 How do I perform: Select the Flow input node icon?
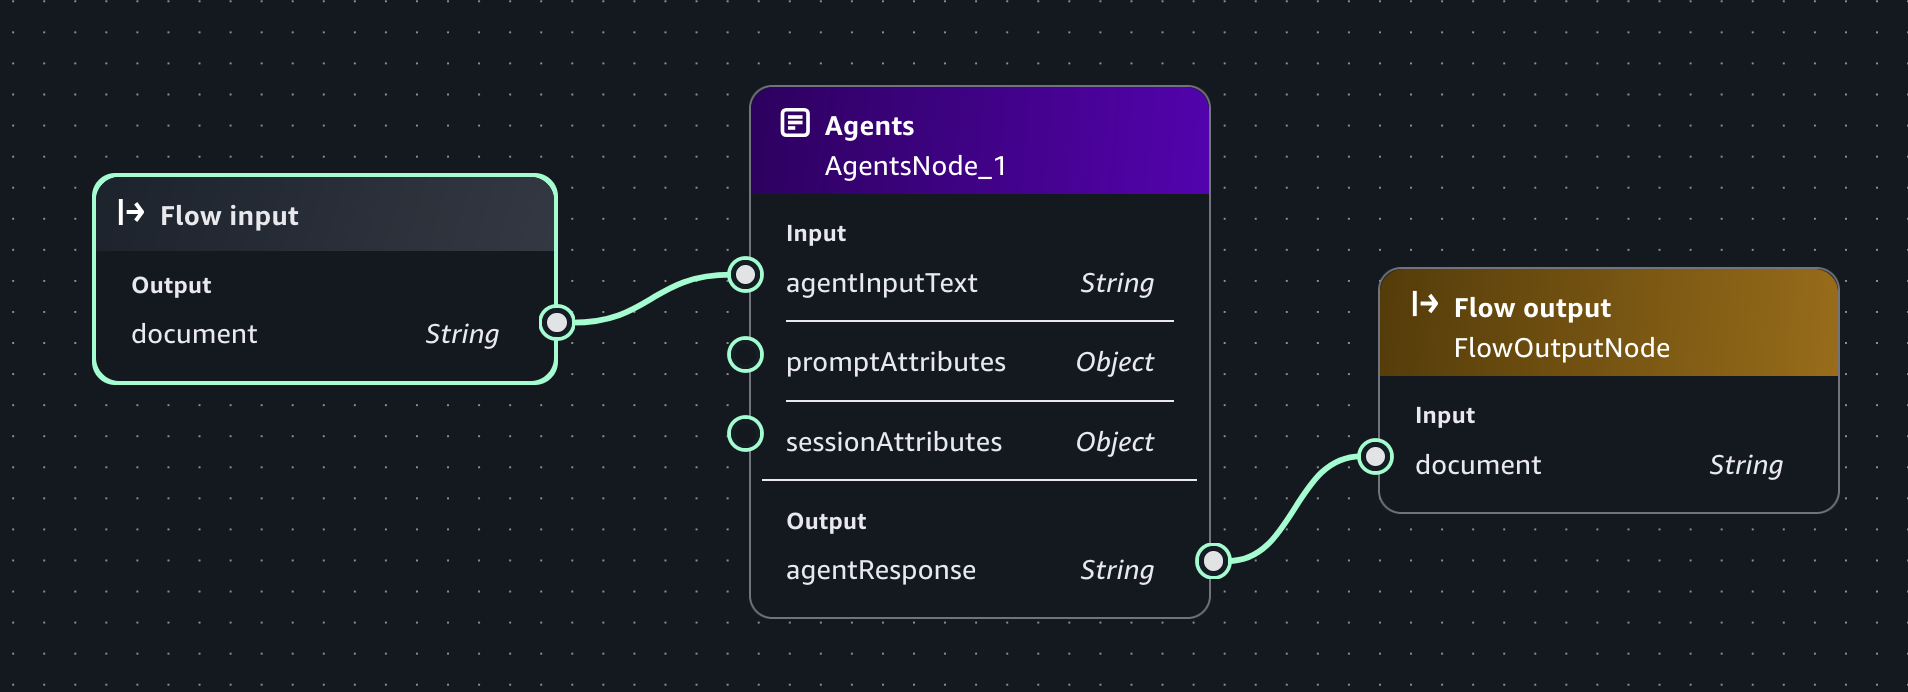coord(131,214)
